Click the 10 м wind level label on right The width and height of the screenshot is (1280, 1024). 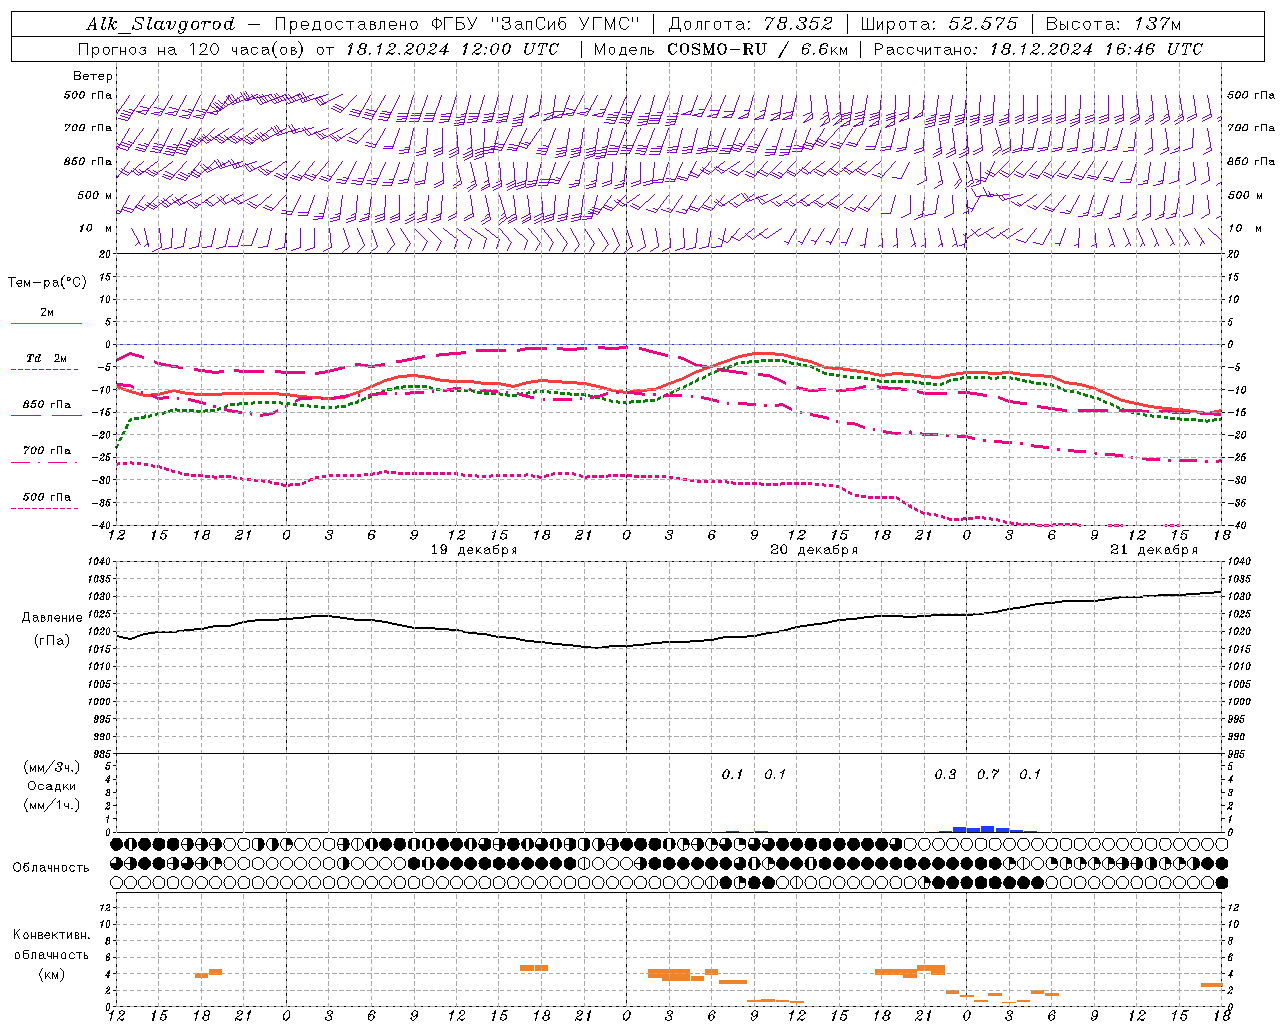(1244, 228)
